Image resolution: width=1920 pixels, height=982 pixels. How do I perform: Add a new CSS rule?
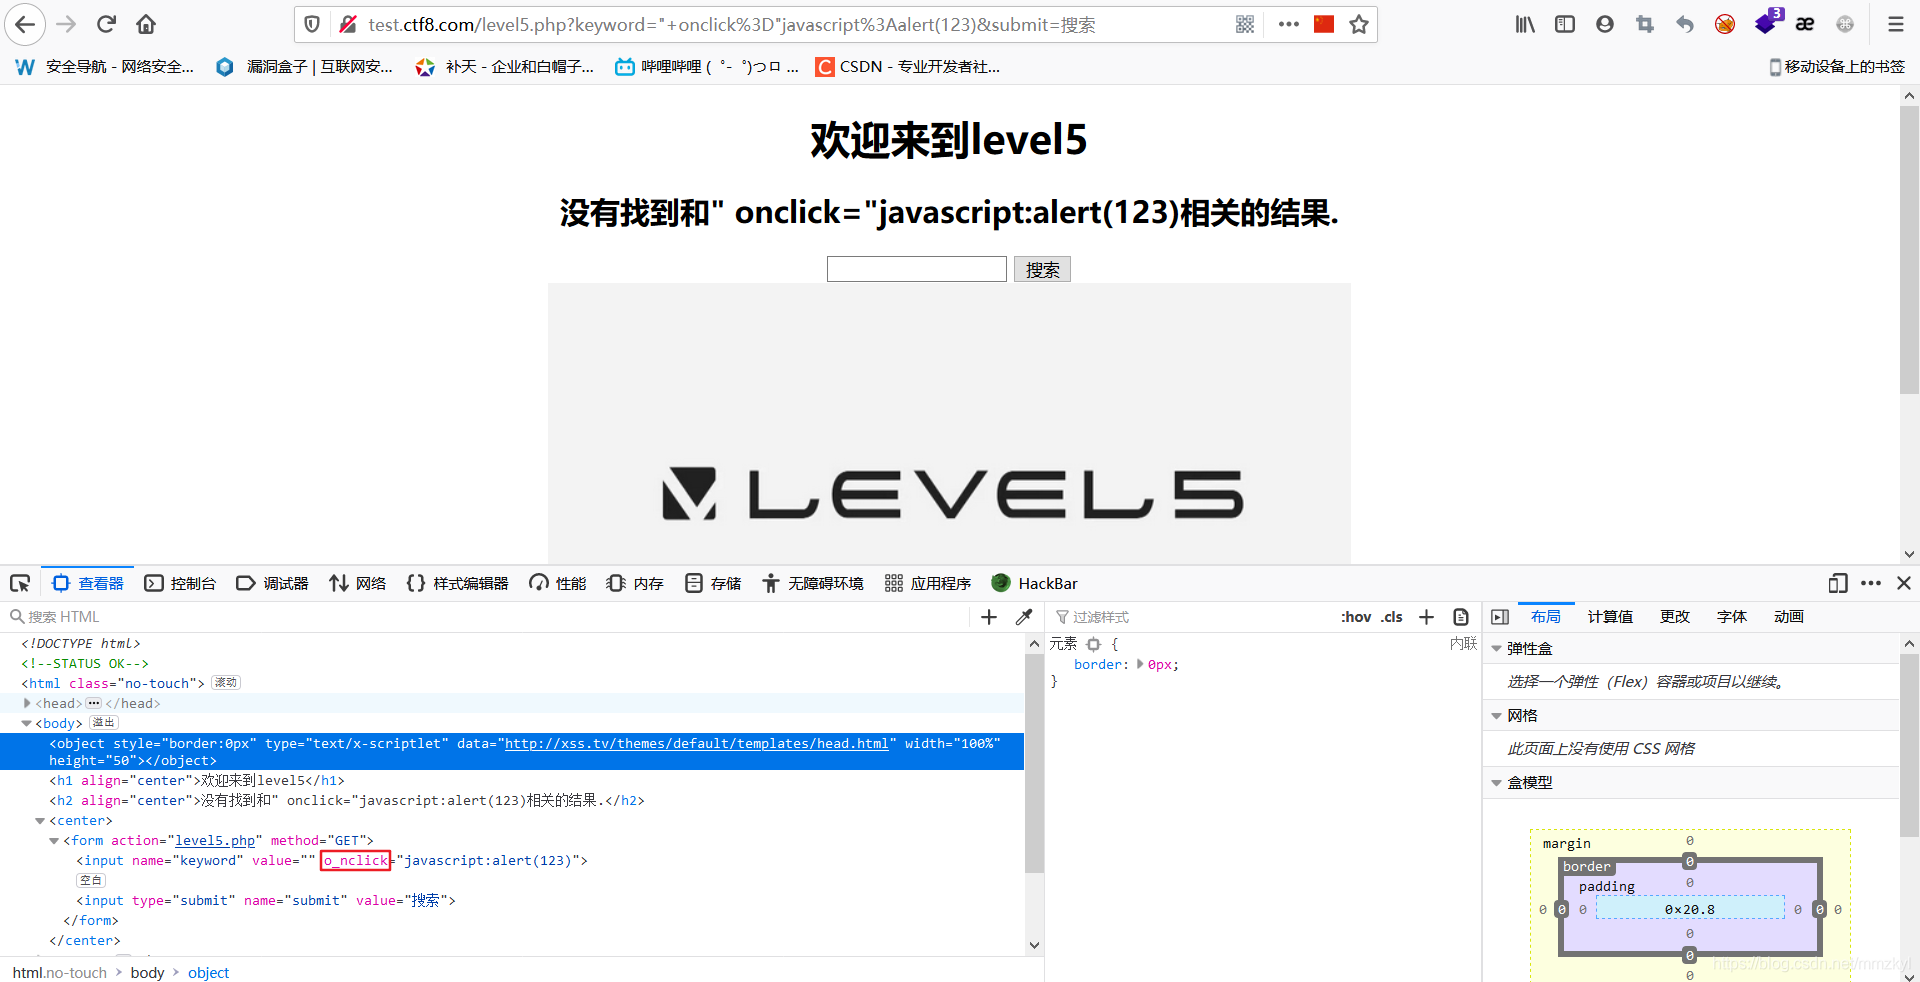(x=1427, y=617)
